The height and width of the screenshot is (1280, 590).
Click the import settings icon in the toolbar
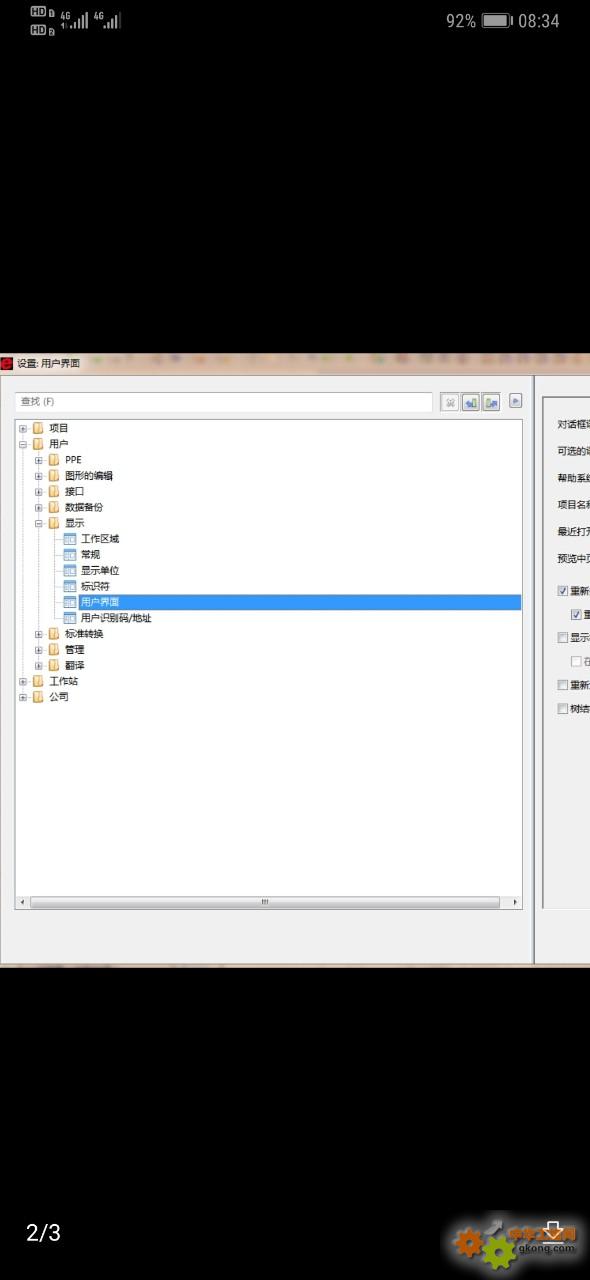point(470,402)
